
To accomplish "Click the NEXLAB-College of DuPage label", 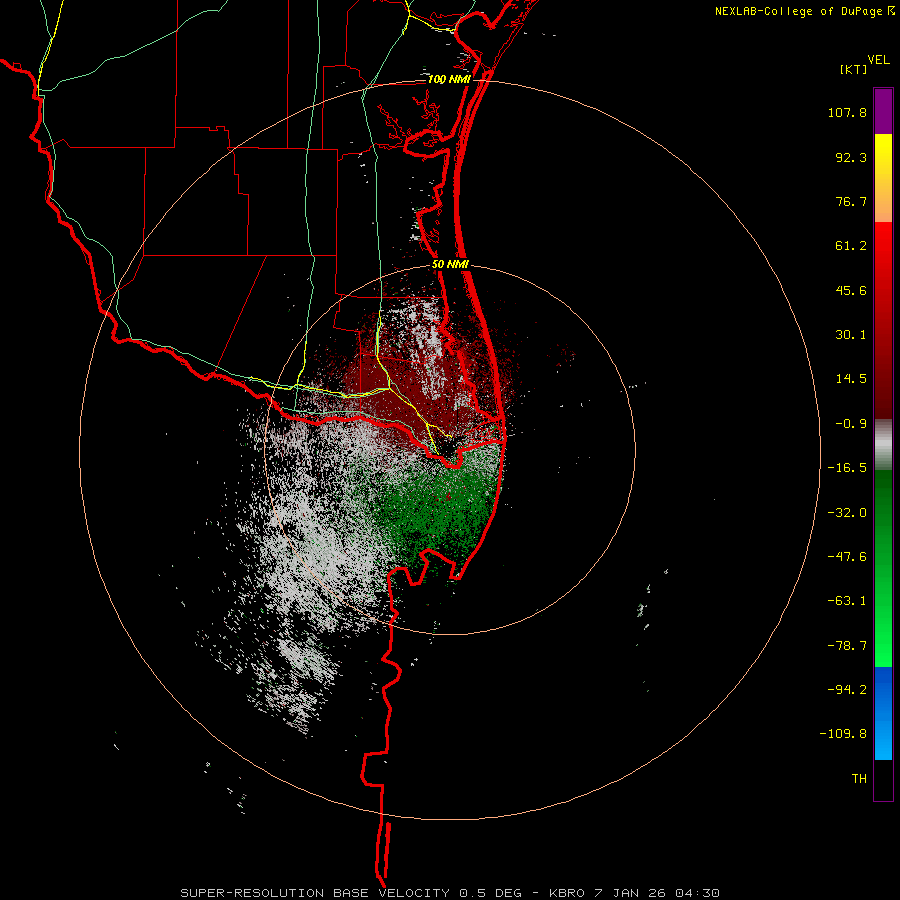I will point(800,11).
